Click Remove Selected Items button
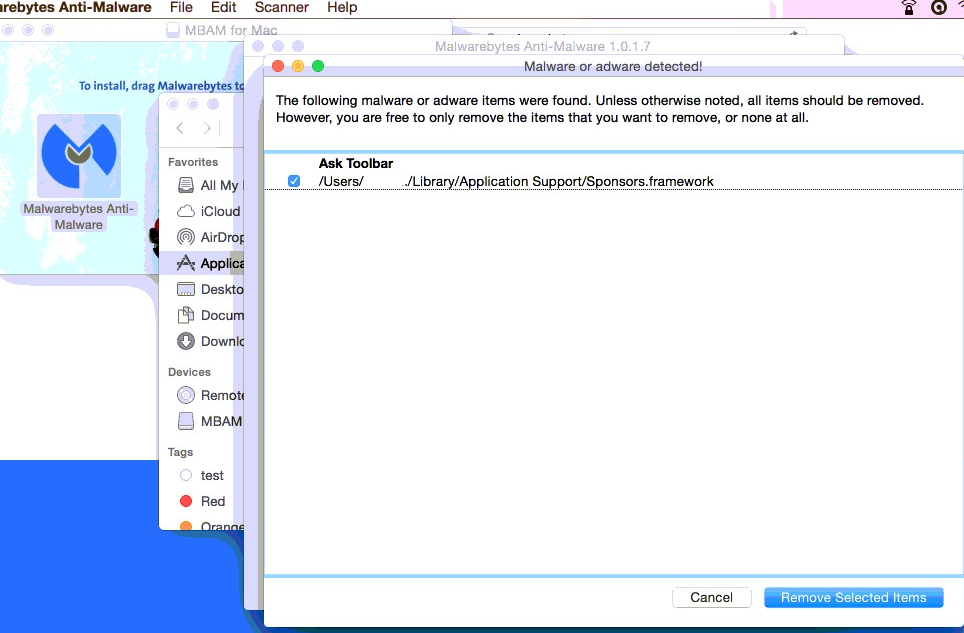 (x=853, y=597)
